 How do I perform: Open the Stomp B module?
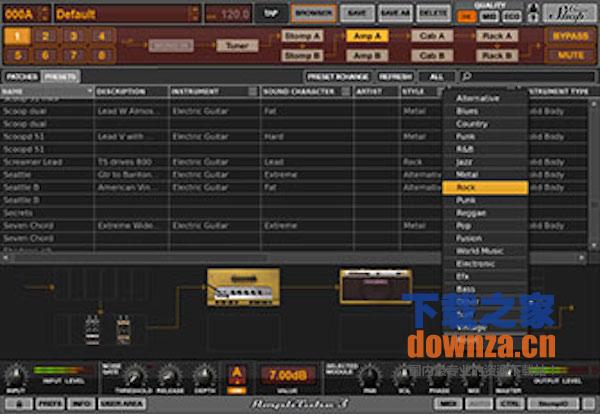302,55
